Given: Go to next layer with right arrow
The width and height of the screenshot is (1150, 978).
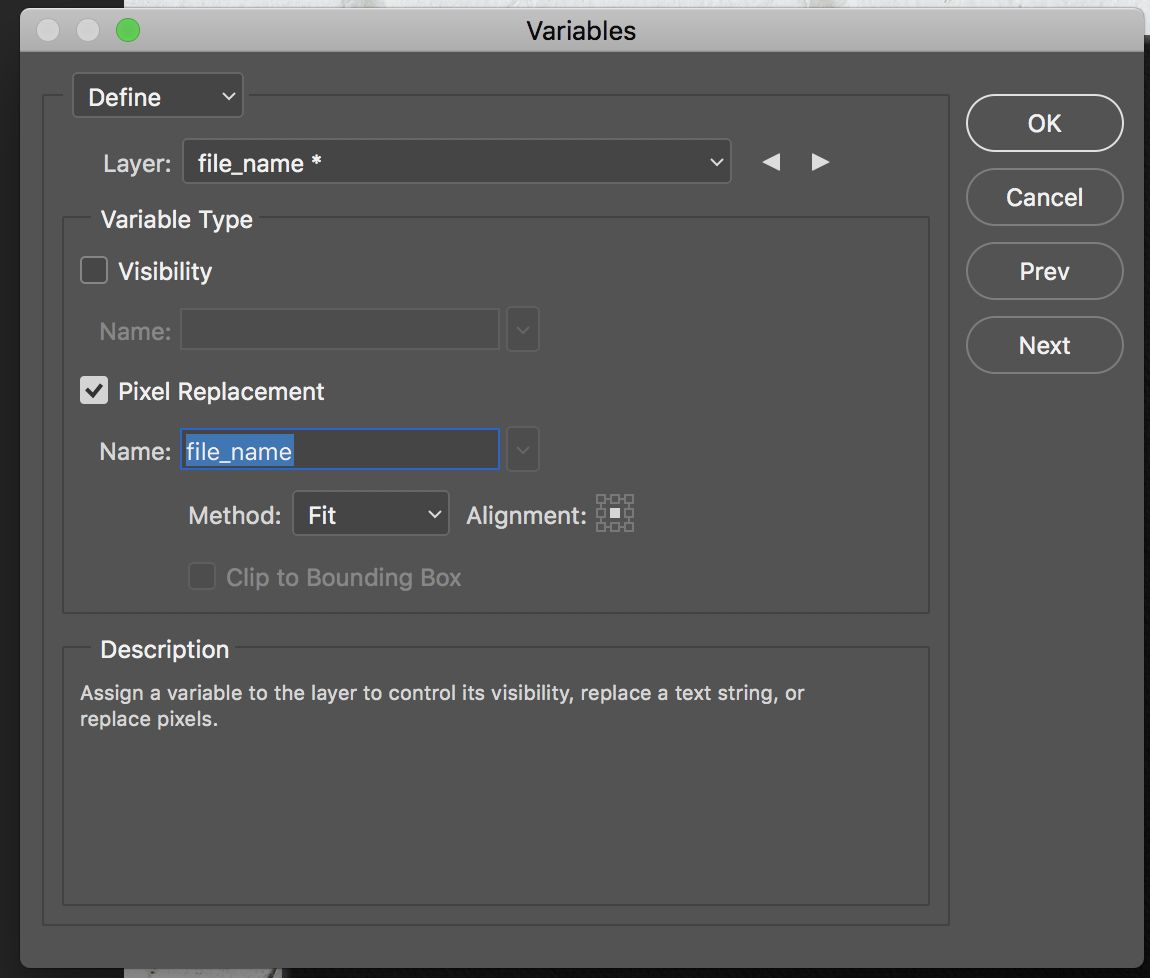Looking at the screenshot, I should [820, 162].
